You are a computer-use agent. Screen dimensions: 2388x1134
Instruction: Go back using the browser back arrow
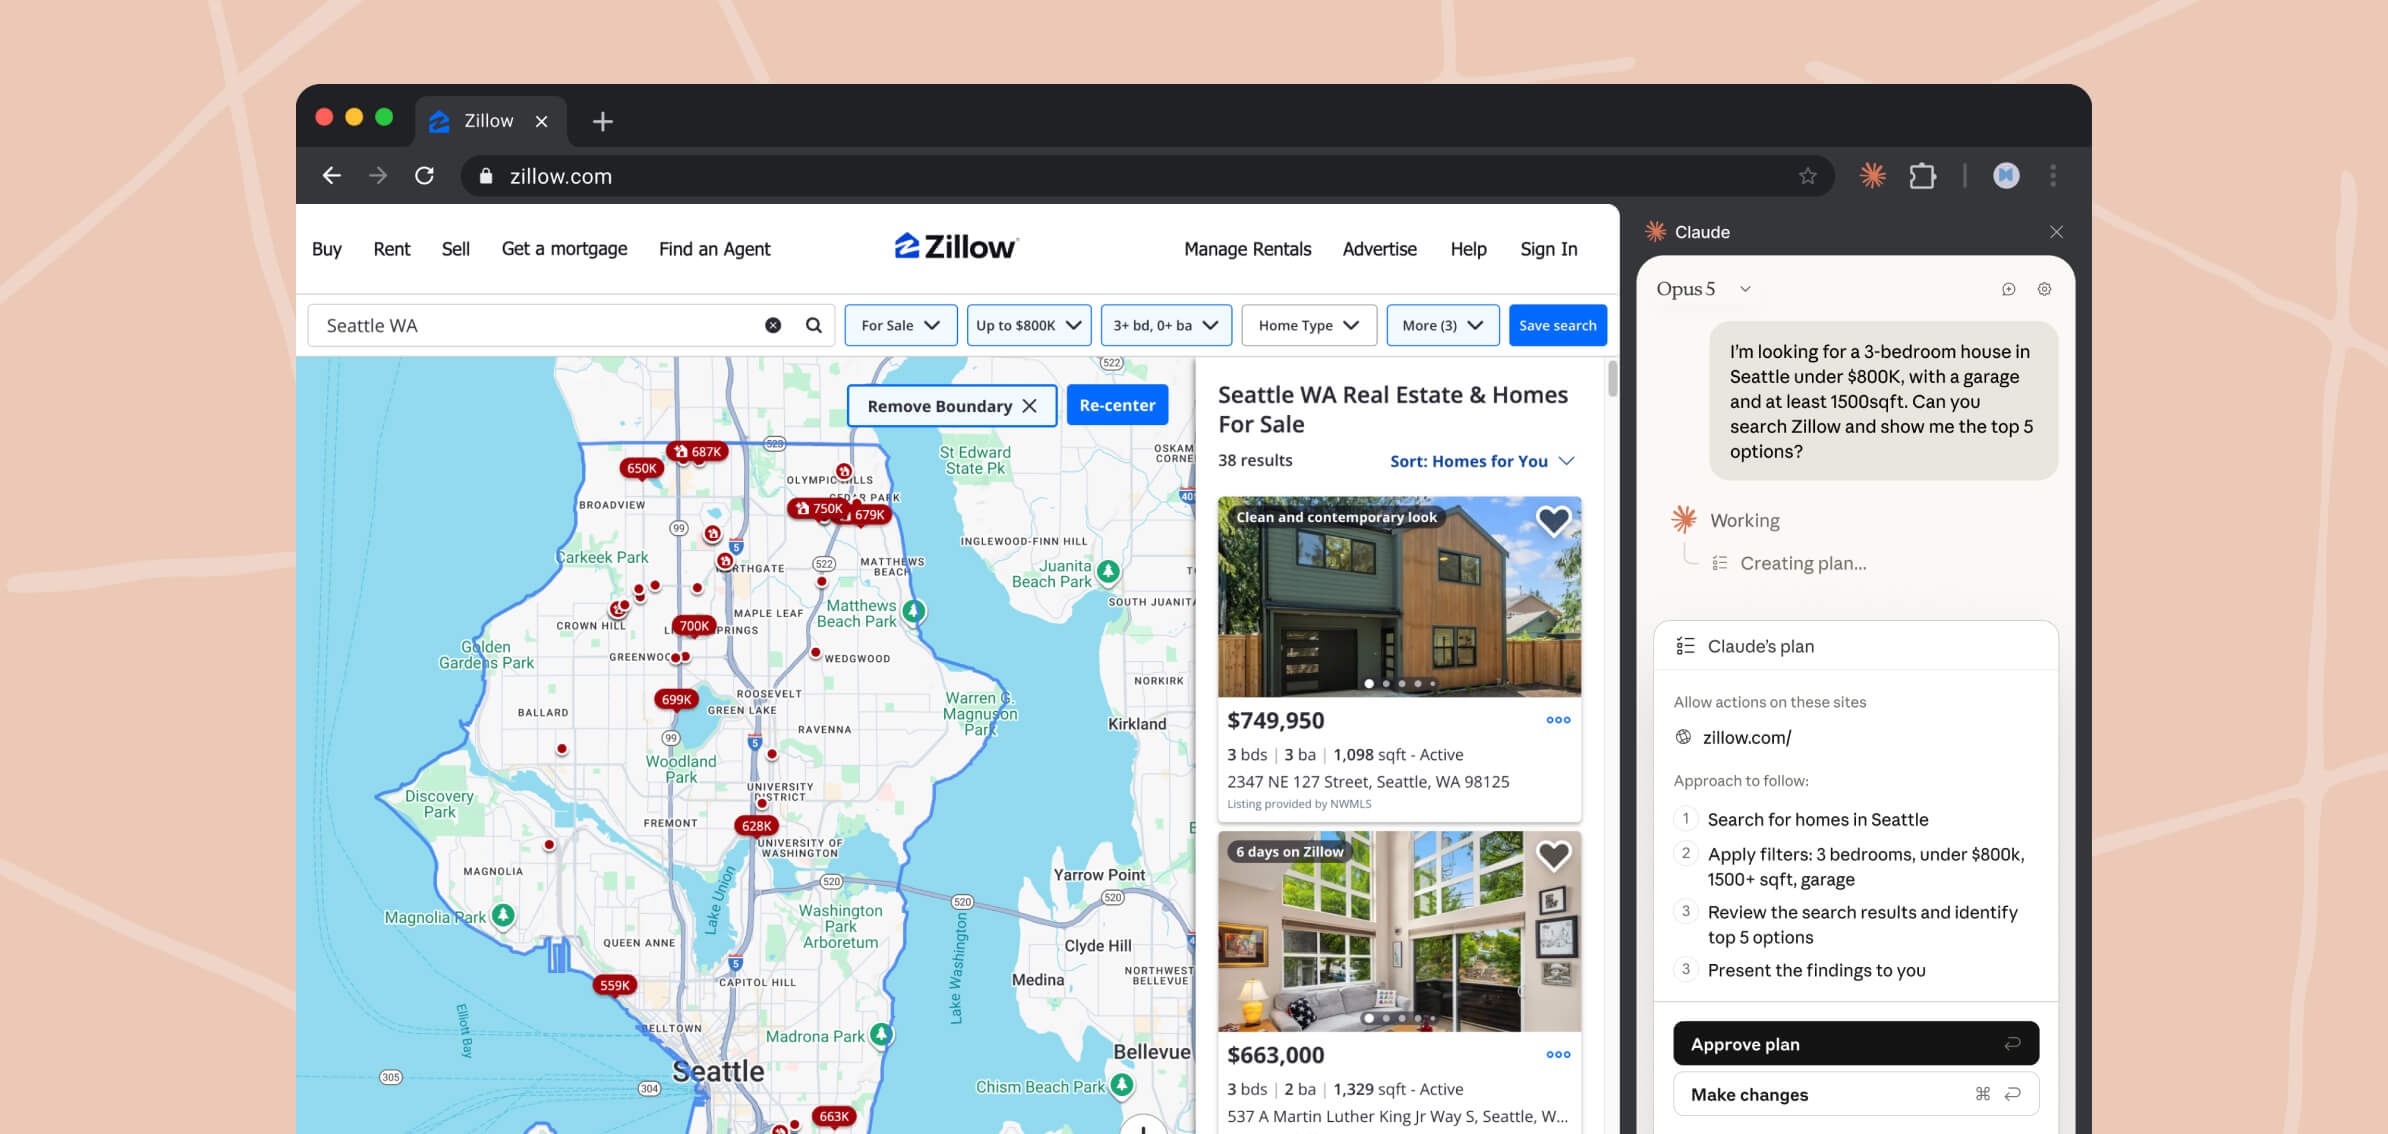[x=332, y=176]
